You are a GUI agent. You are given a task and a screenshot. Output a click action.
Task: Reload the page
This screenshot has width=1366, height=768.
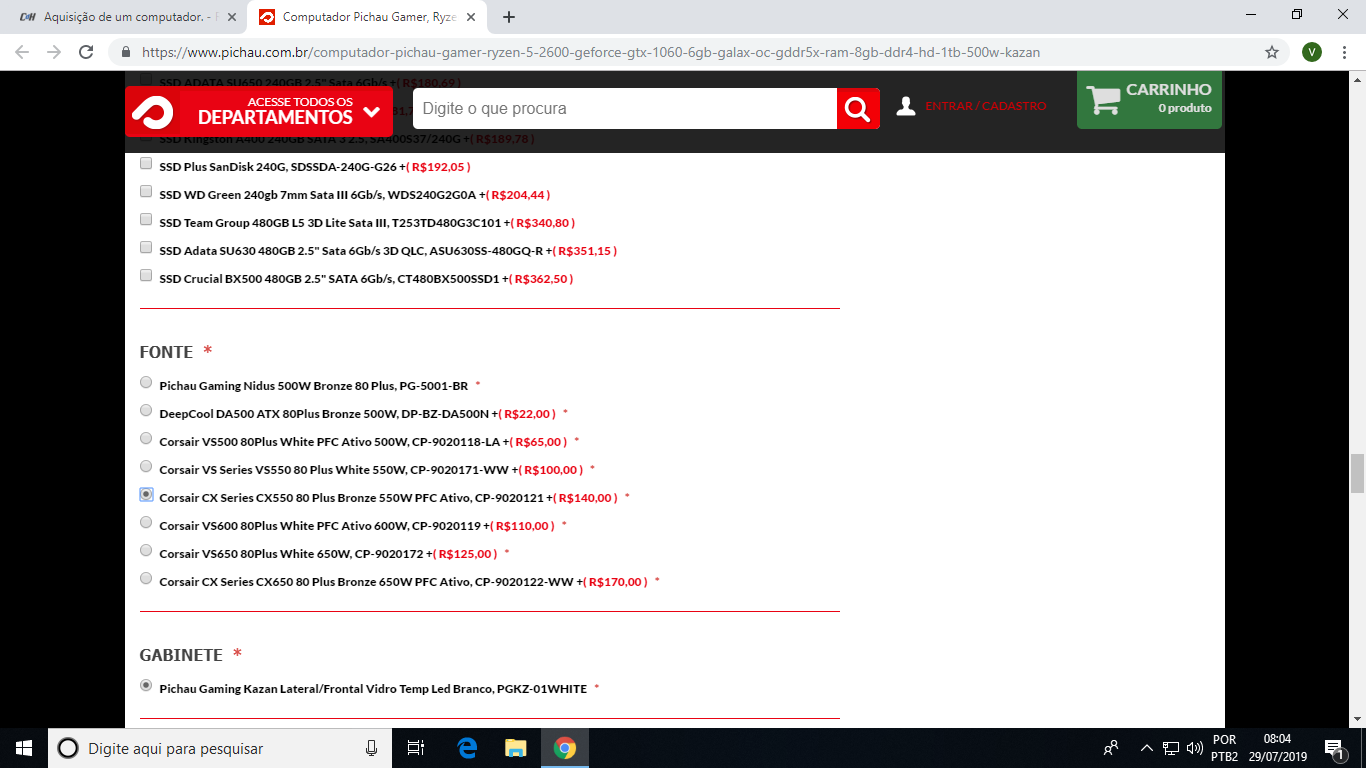[x=86, y=52]
